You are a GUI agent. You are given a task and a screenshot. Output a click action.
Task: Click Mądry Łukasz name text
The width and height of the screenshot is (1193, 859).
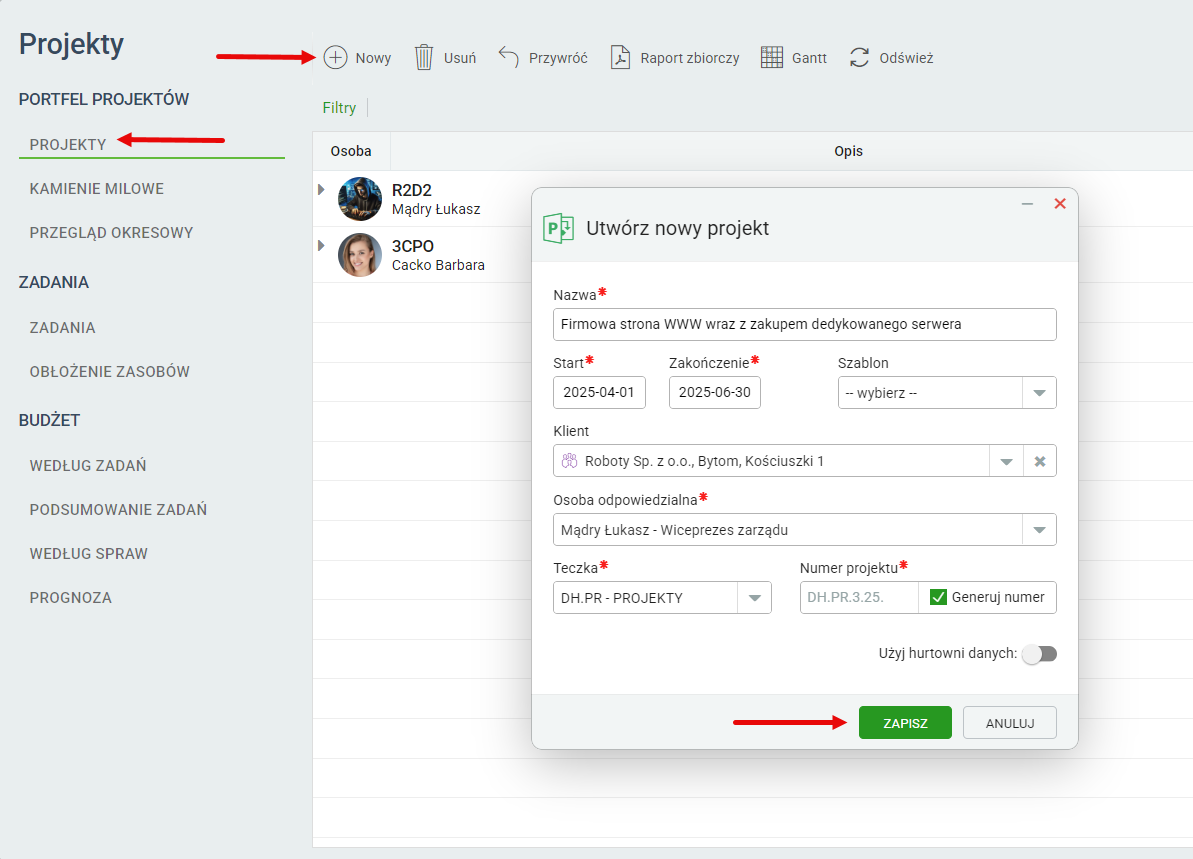click(x=436, y=209)
